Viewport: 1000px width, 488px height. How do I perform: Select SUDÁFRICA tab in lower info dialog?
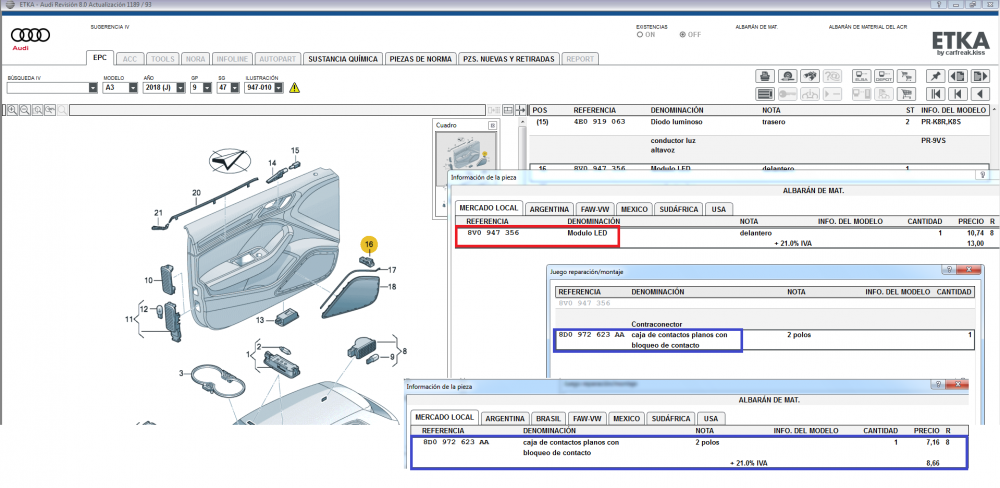point(670,419)
